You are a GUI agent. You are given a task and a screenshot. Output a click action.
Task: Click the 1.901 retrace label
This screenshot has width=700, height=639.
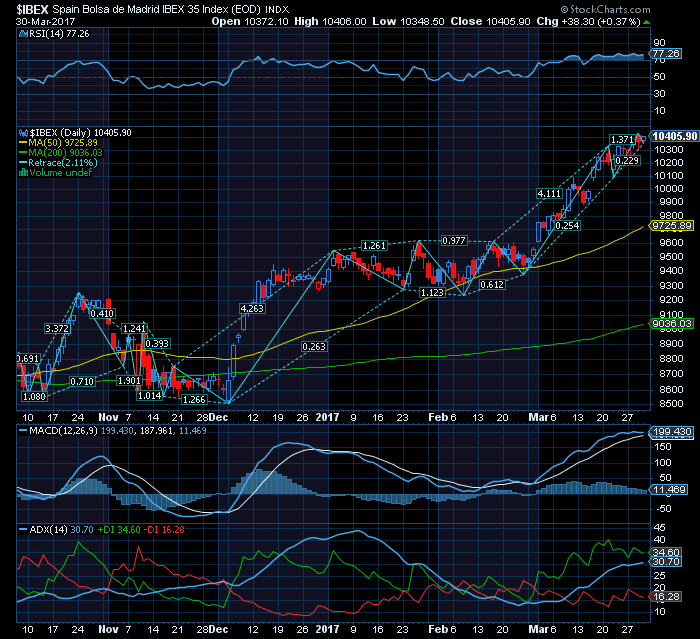[x=129, y=380]
